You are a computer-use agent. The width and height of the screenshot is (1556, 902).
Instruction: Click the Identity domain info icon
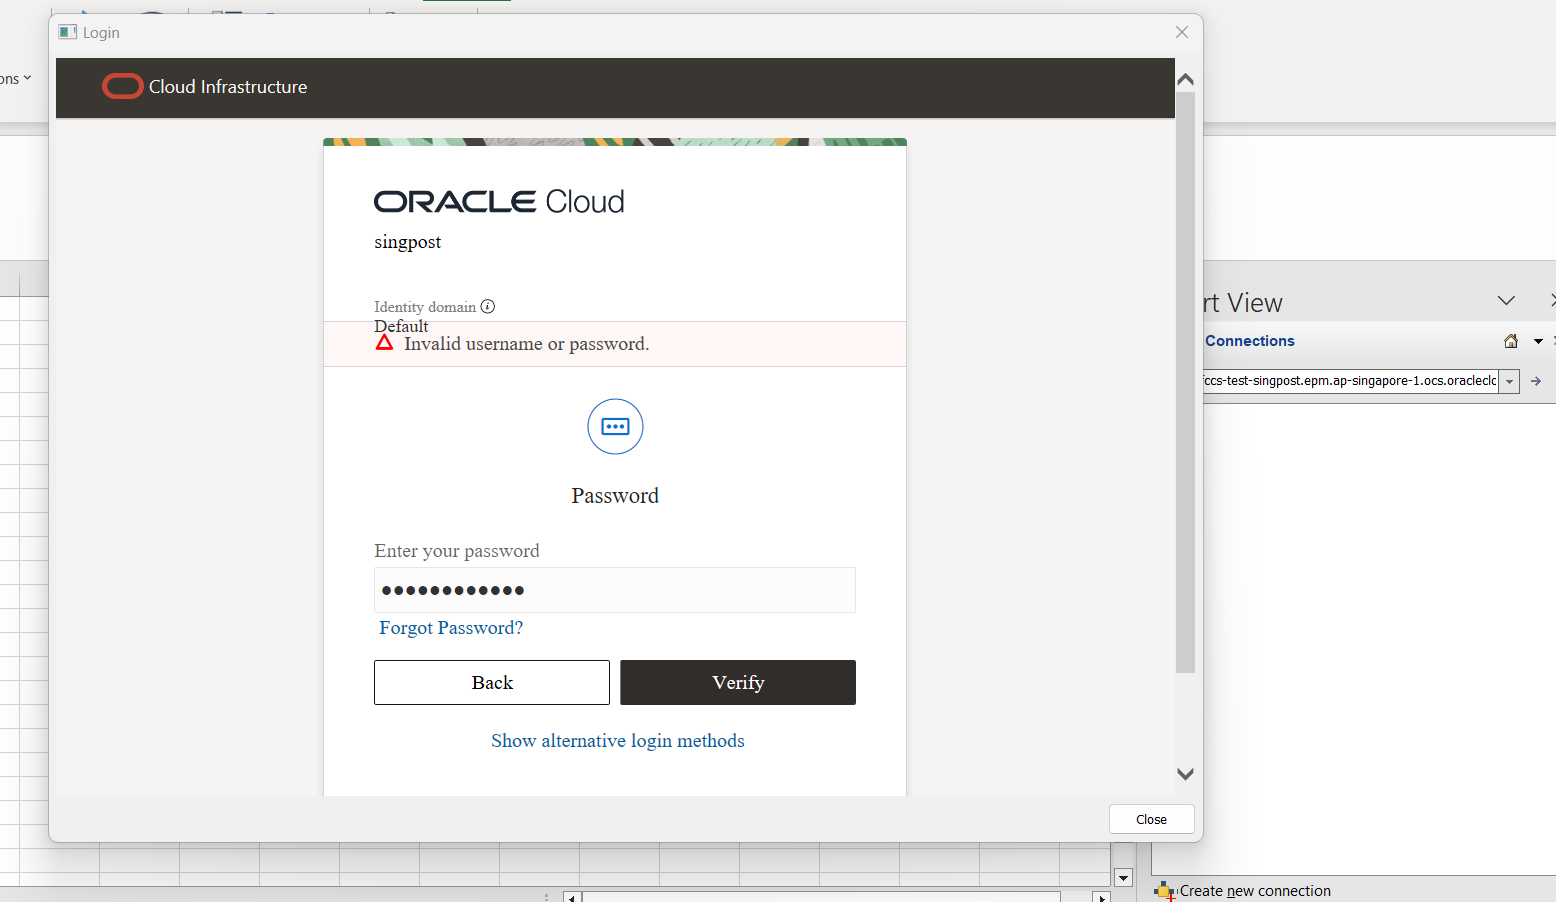pyautogui.click(x=487, y=306)
